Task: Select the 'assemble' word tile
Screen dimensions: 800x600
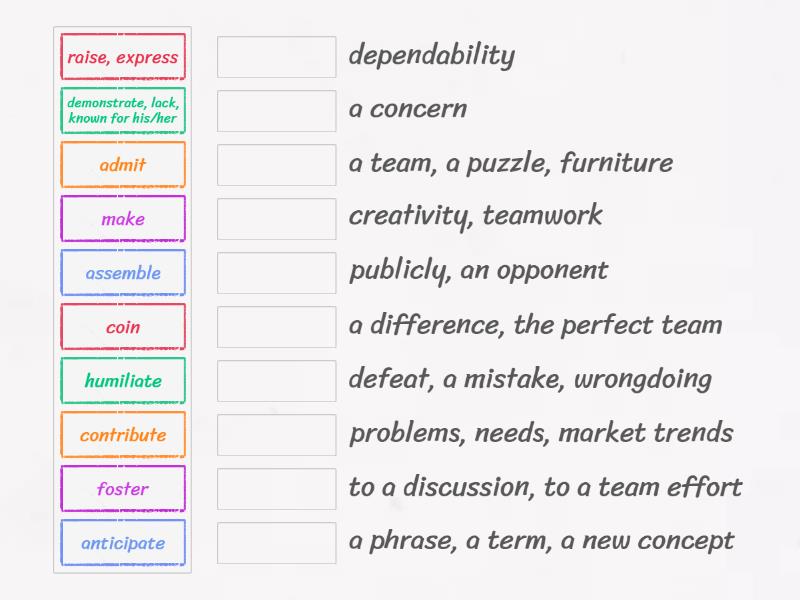Action: click(x=122, y=272)
